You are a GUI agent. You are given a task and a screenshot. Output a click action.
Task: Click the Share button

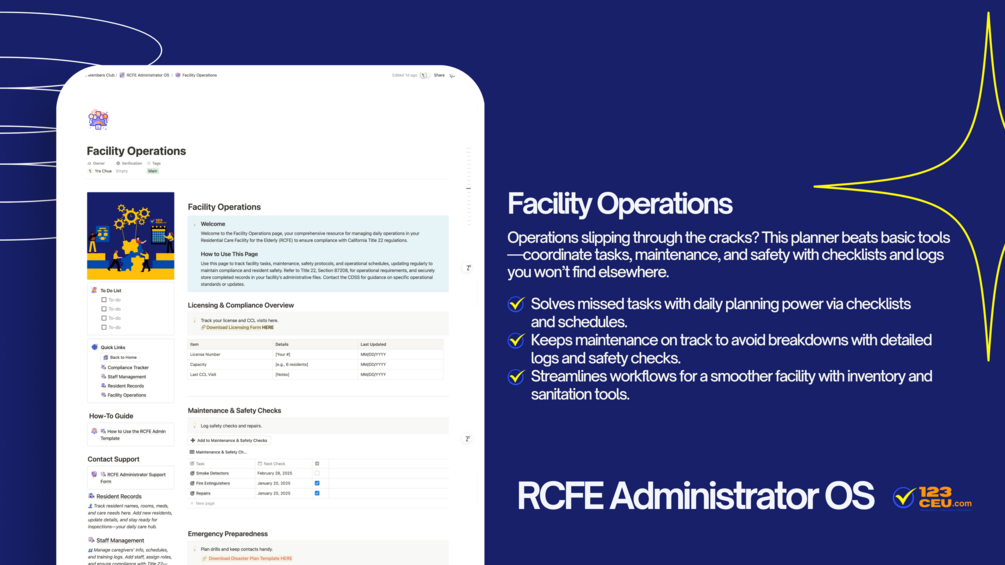[439, 75]
